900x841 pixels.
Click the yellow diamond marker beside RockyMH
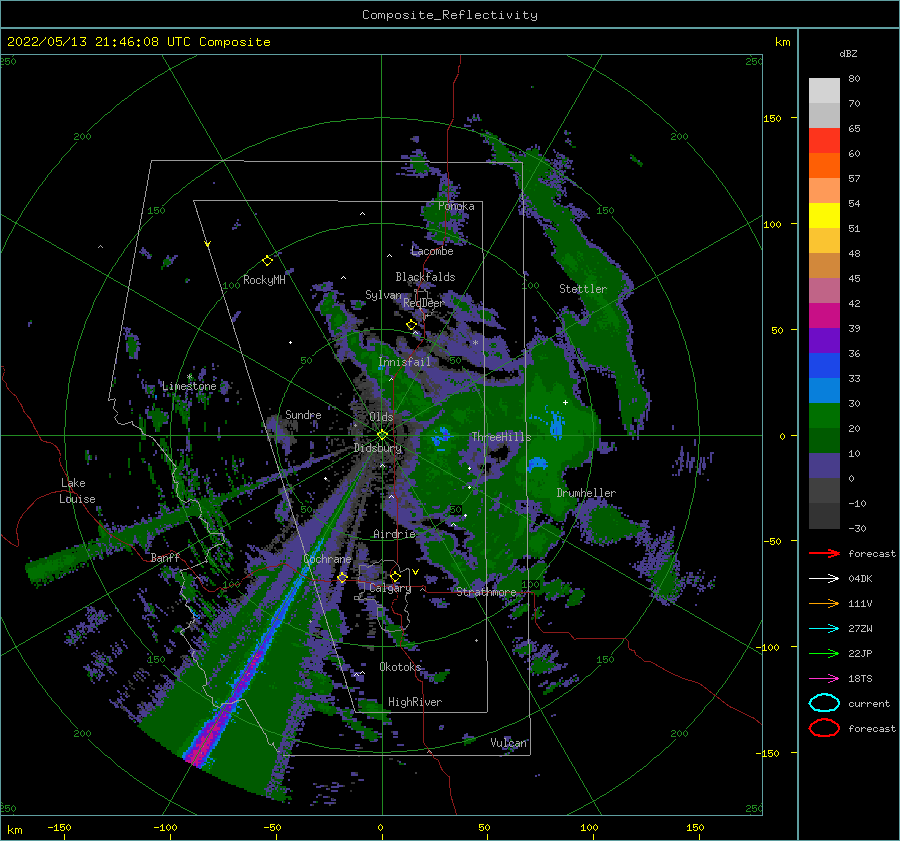pos(267,261)
